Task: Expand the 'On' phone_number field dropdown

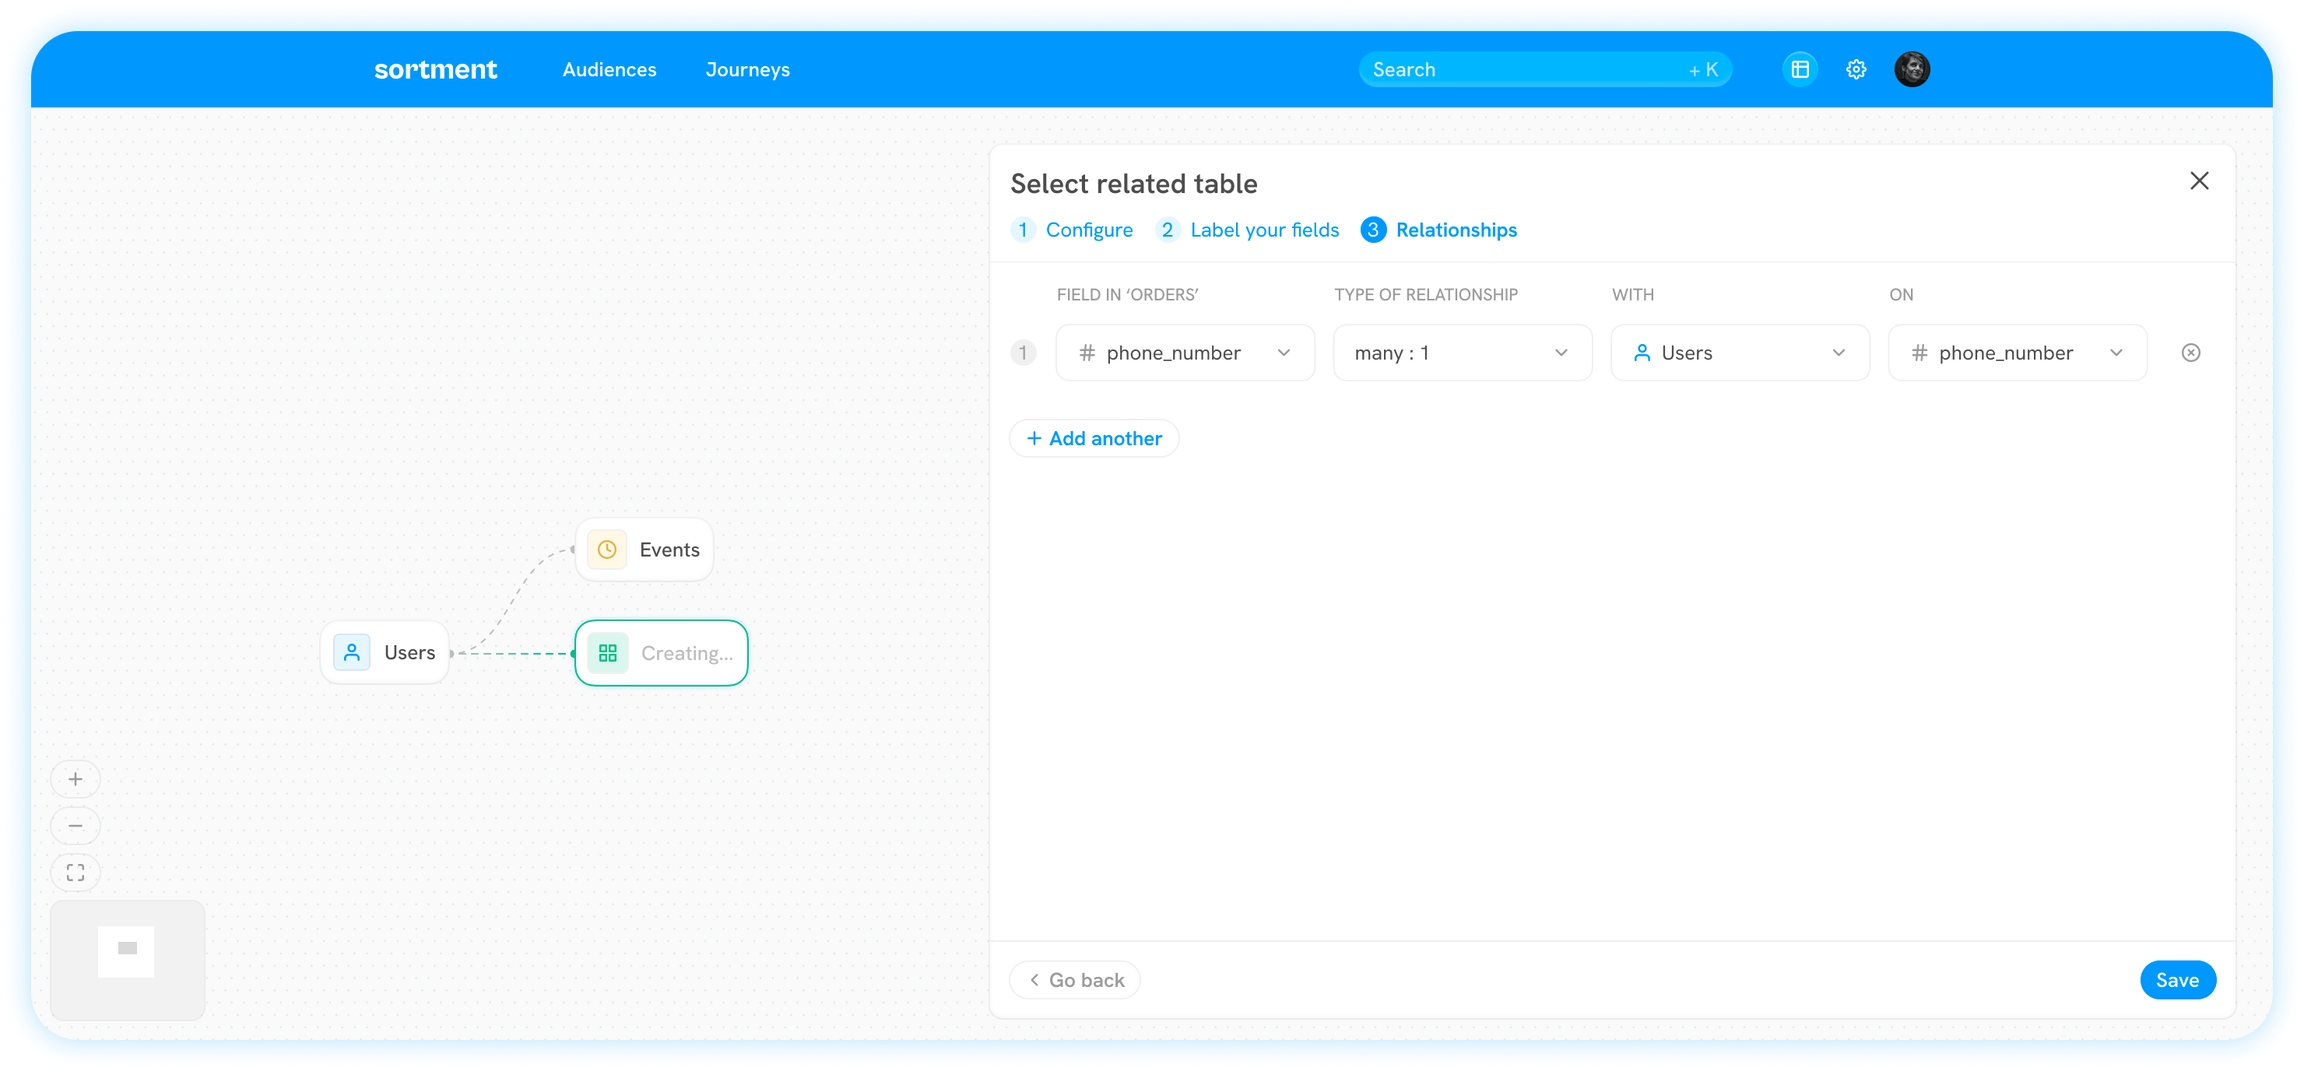Action: (2017, 353)
